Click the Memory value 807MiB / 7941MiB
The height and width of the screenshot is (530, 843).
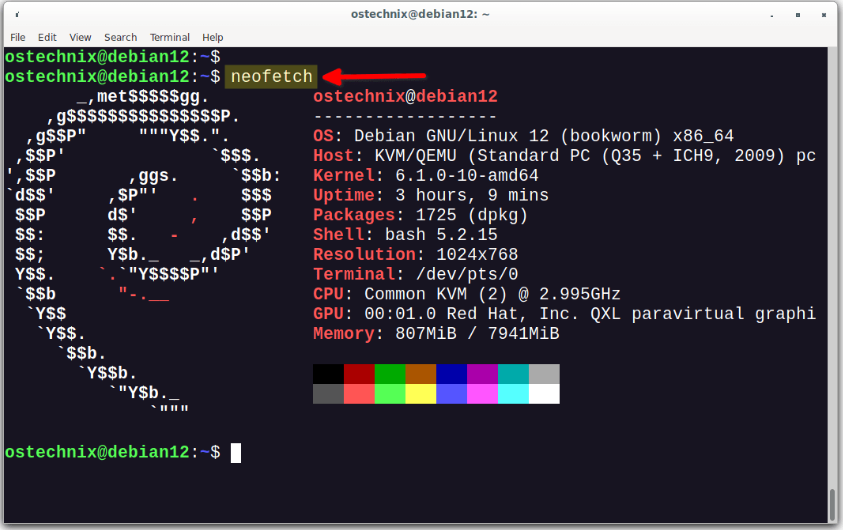coord(477,334)
